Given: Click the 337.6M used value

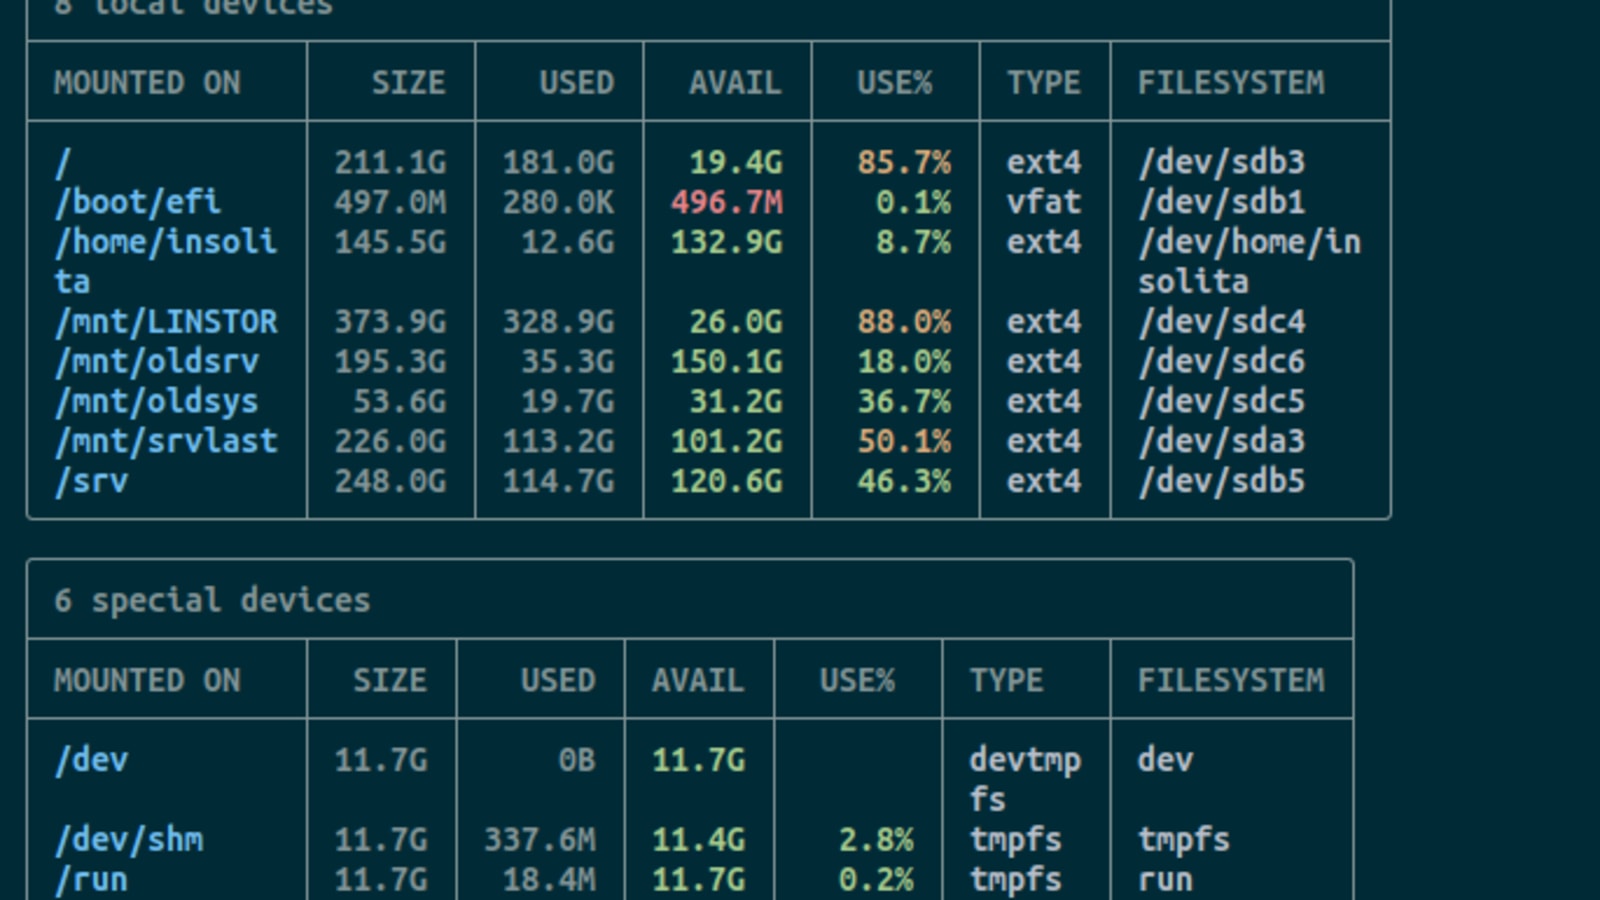Looking at the screenshot, I should [540, 840].
